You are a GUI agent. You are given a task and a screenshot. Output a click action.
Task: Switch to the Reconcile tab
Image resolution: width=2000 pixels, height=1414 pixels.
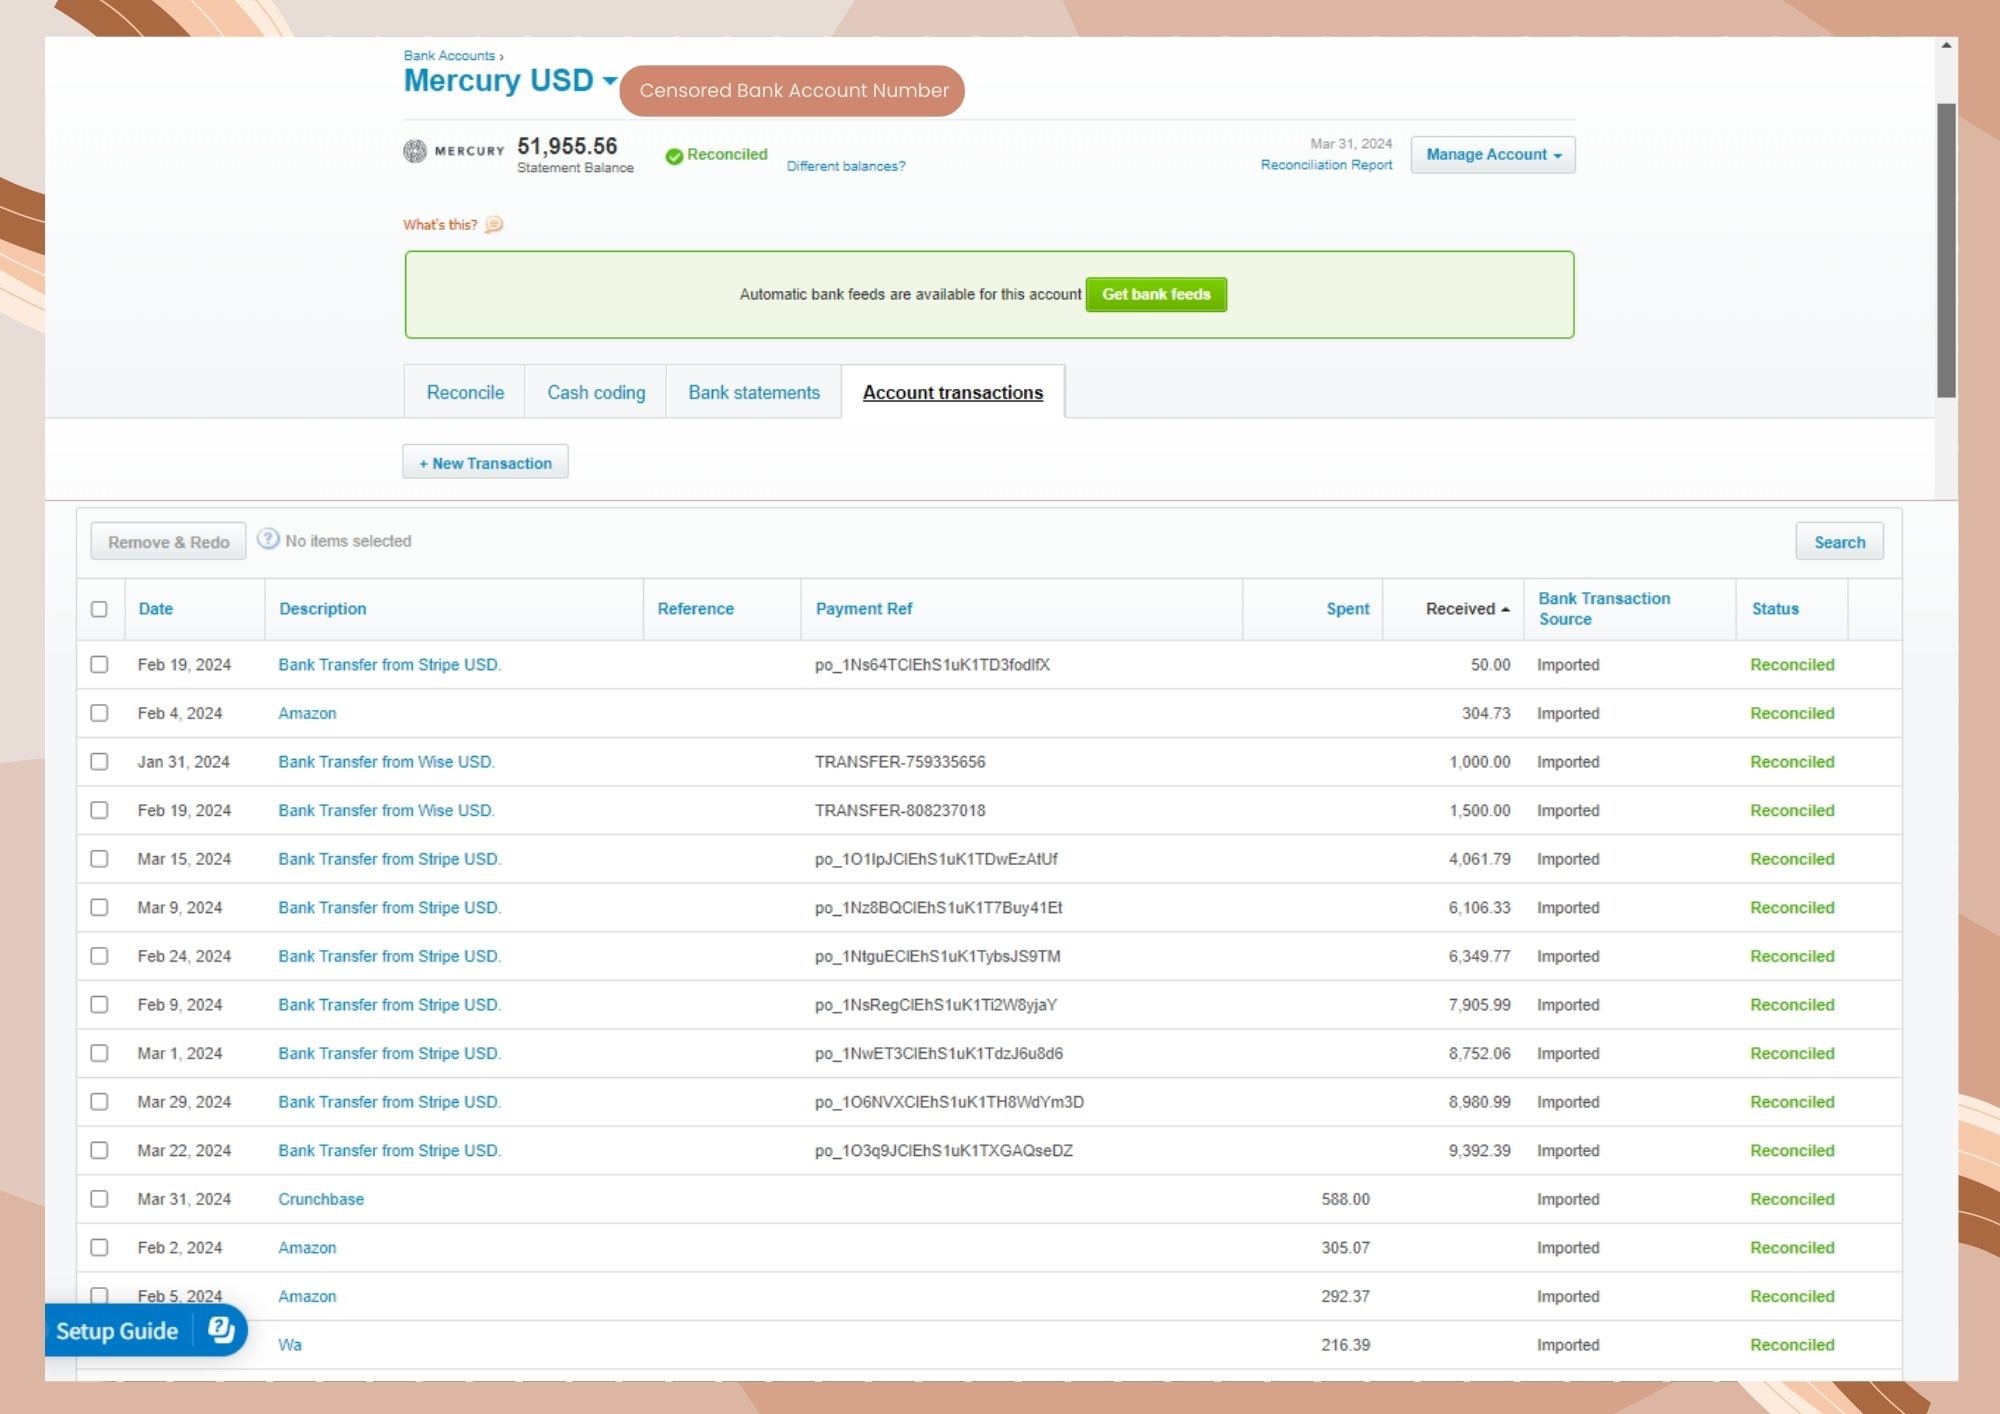[x=465, y=393]
